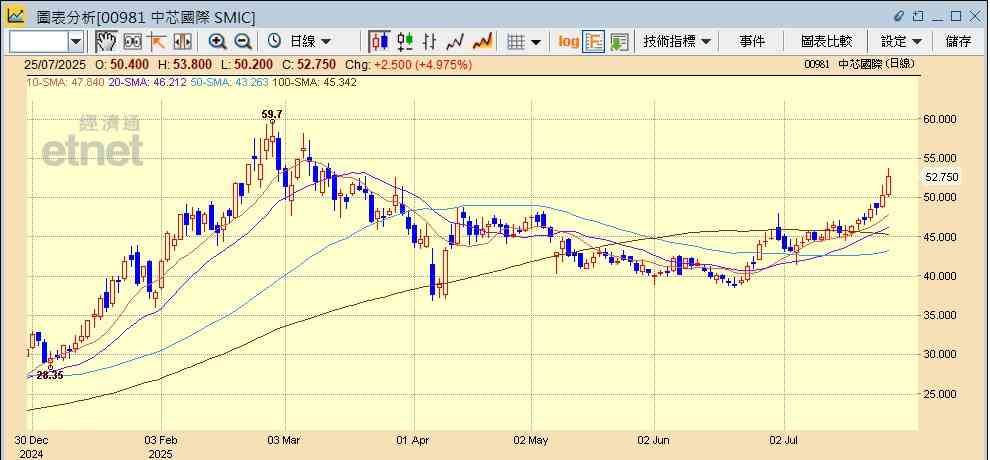This screenshot has height=460, width=990.
Task: Click the split chart panes icon
Action: pos(182,42)
